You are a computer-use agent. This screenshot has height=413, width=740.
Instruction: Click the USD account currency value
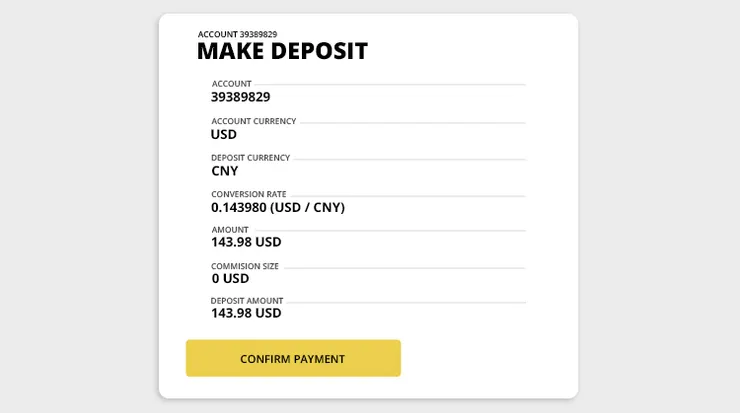[224, 134]
